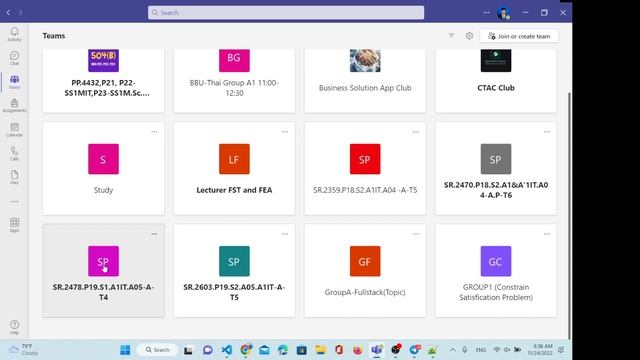Open Business Solution App Club team
Image resolution: width=640 pixels, height=360 pixels.
365,81
